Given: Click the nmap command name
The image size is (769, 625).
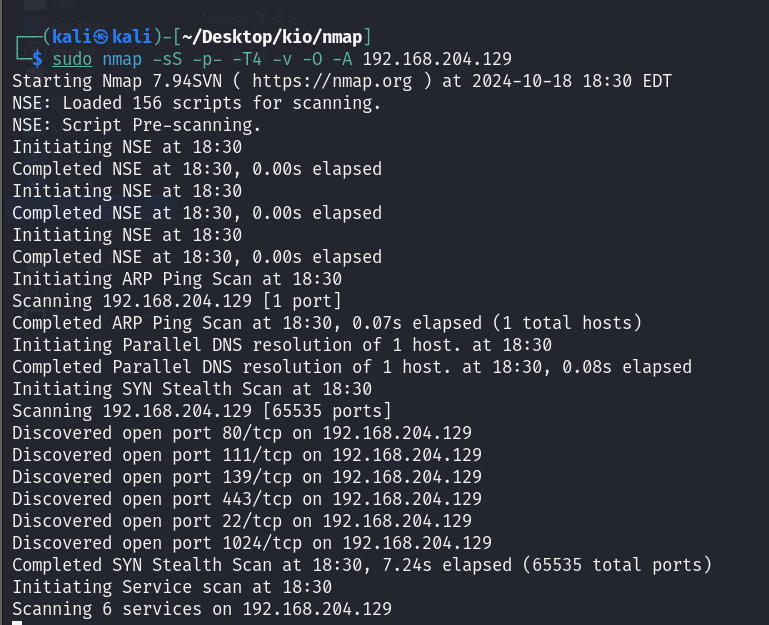Looking at the screenshot, I should click(x=122, y=59).
